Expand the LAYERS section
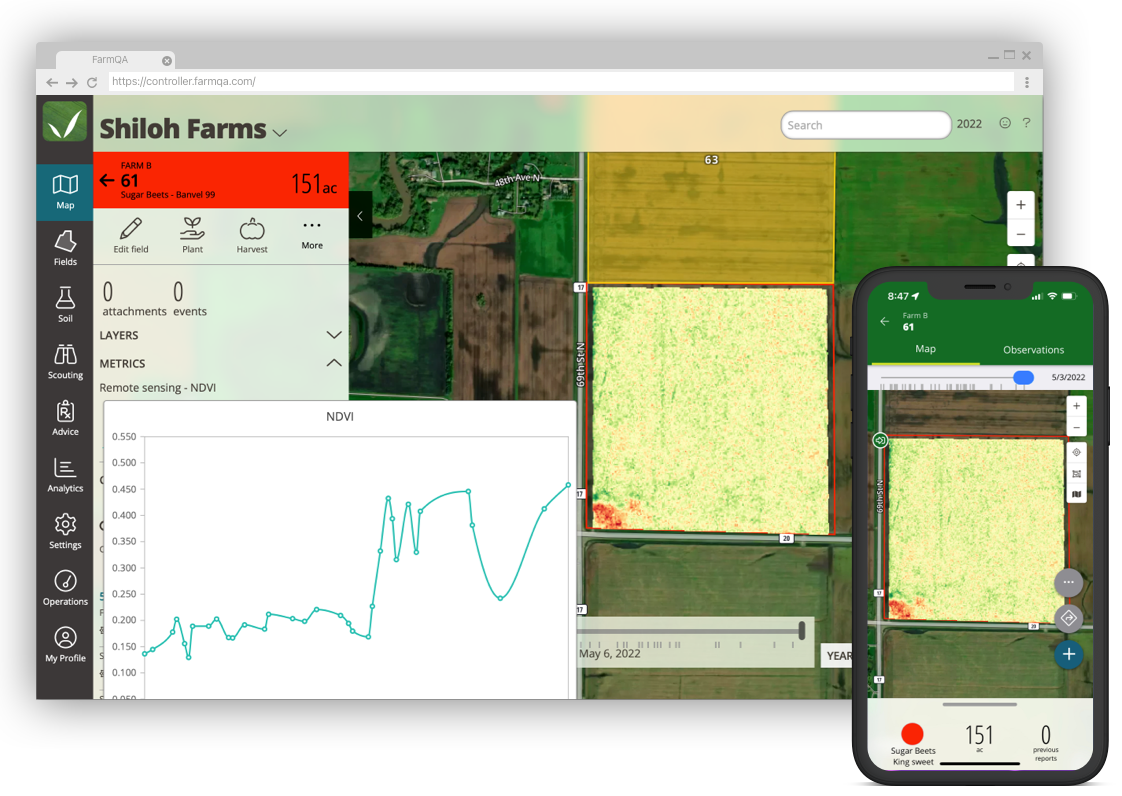The height and width of the screenshot is (796, 1122). (333, 335)
